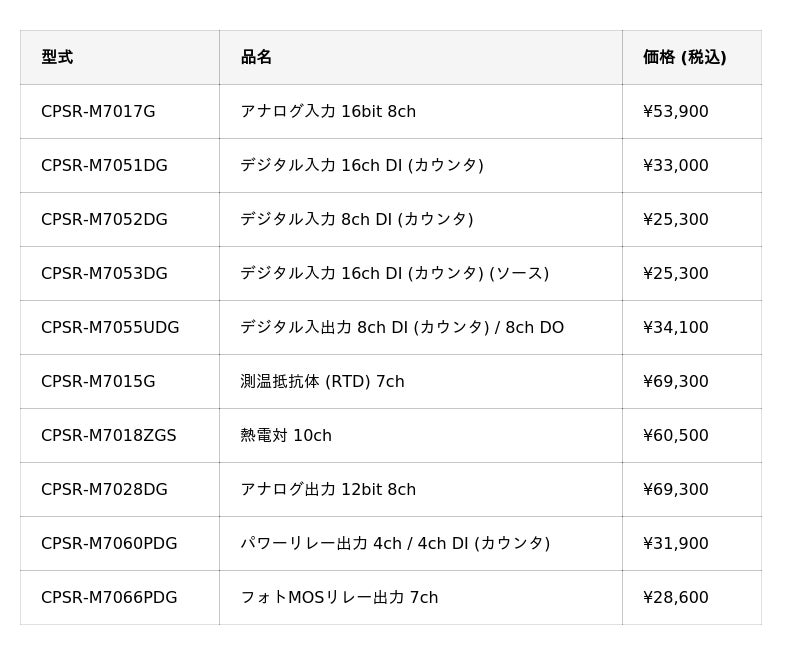Select model CPSR-M7055UDG
The image size is (800, 655).
(x=110, y=327)
